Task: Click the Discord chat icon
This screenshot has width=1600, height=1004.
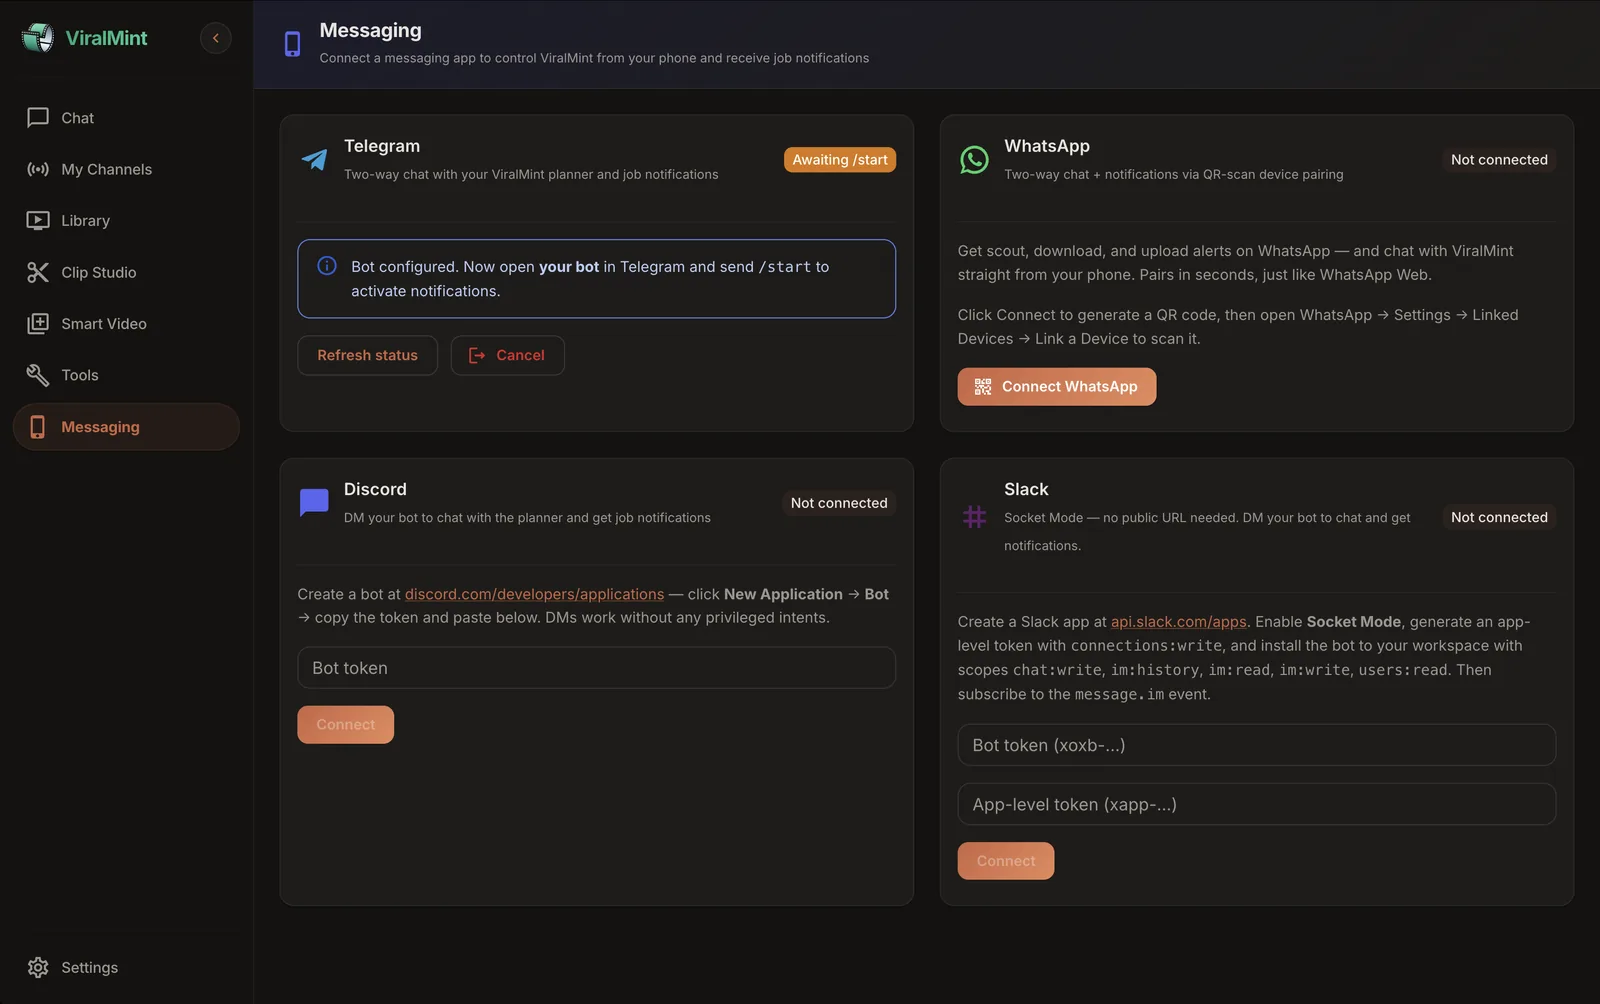Action: (314, 503)
